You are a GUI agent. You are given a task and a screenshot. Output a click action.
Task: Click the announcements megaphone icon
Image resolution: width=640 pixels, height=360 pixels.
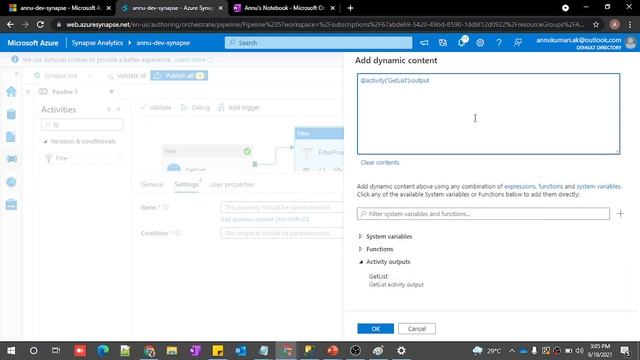[x=424, y=42]
